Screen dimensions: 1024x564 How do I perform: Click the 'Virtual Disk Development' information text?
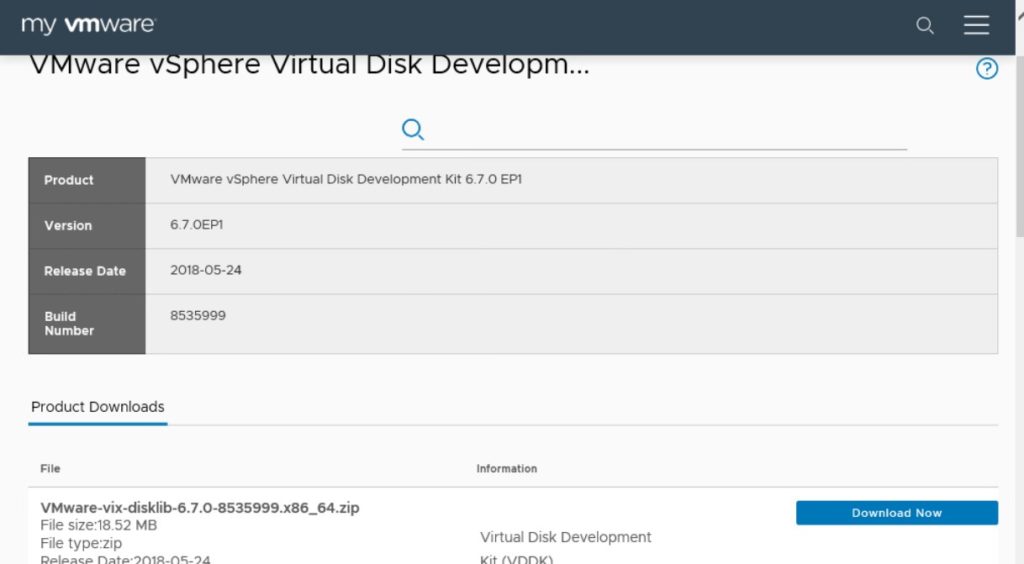566,537
